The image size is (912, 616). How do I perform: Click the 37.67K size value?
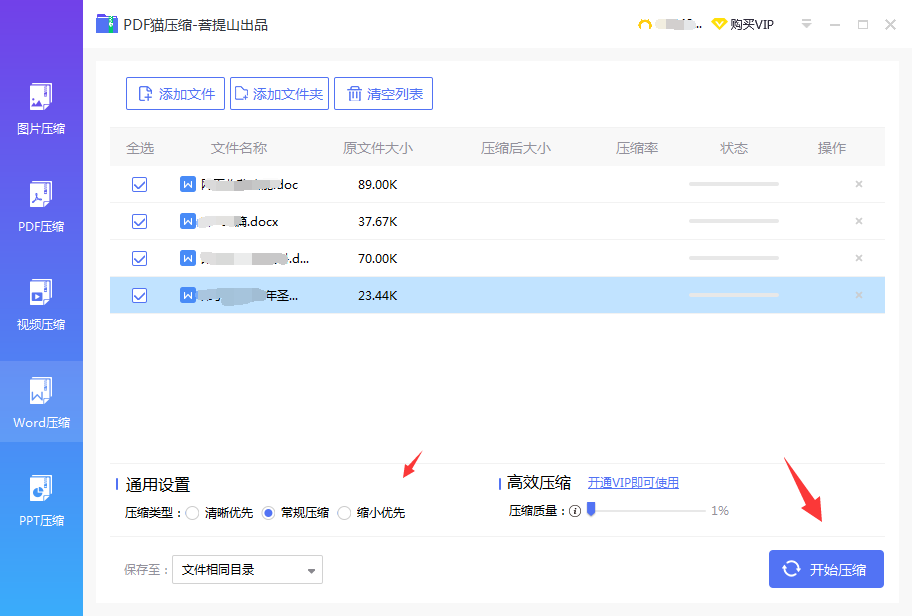point(377,222)
